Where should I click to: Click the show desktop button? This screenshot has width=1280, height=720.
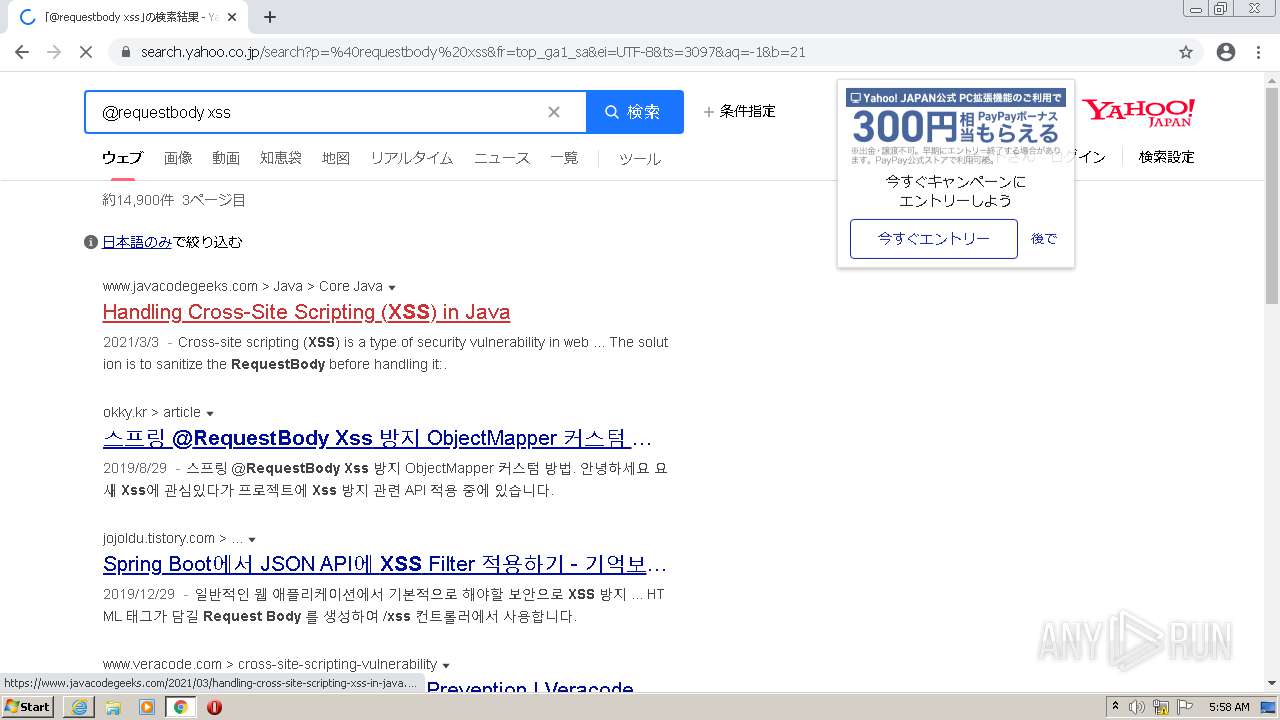tap(1270, 707)
